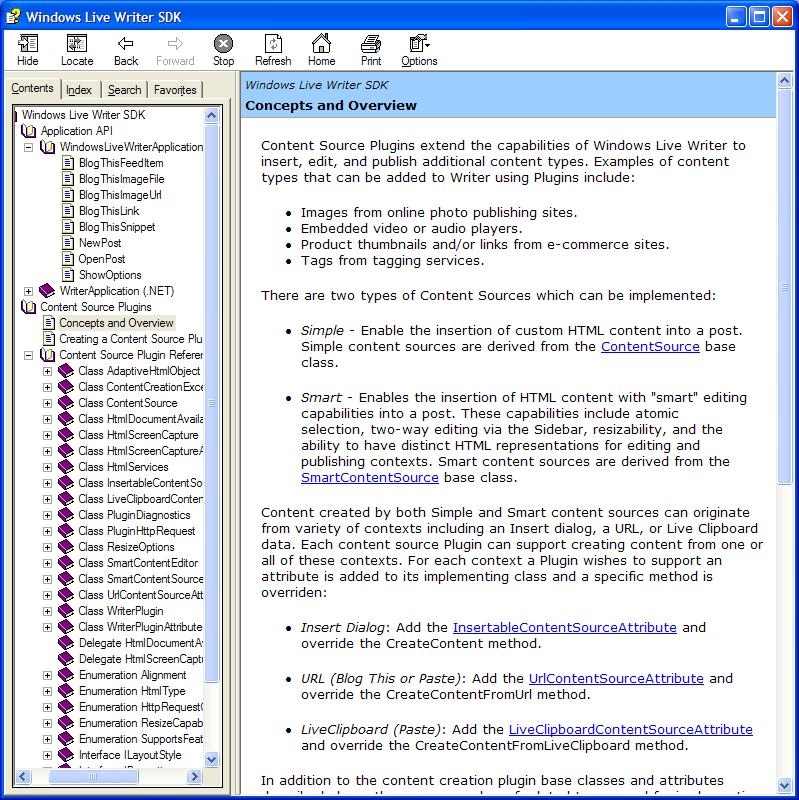
Task: Click the WriterApplication (.NET) book icon
Action: point(47,291)
